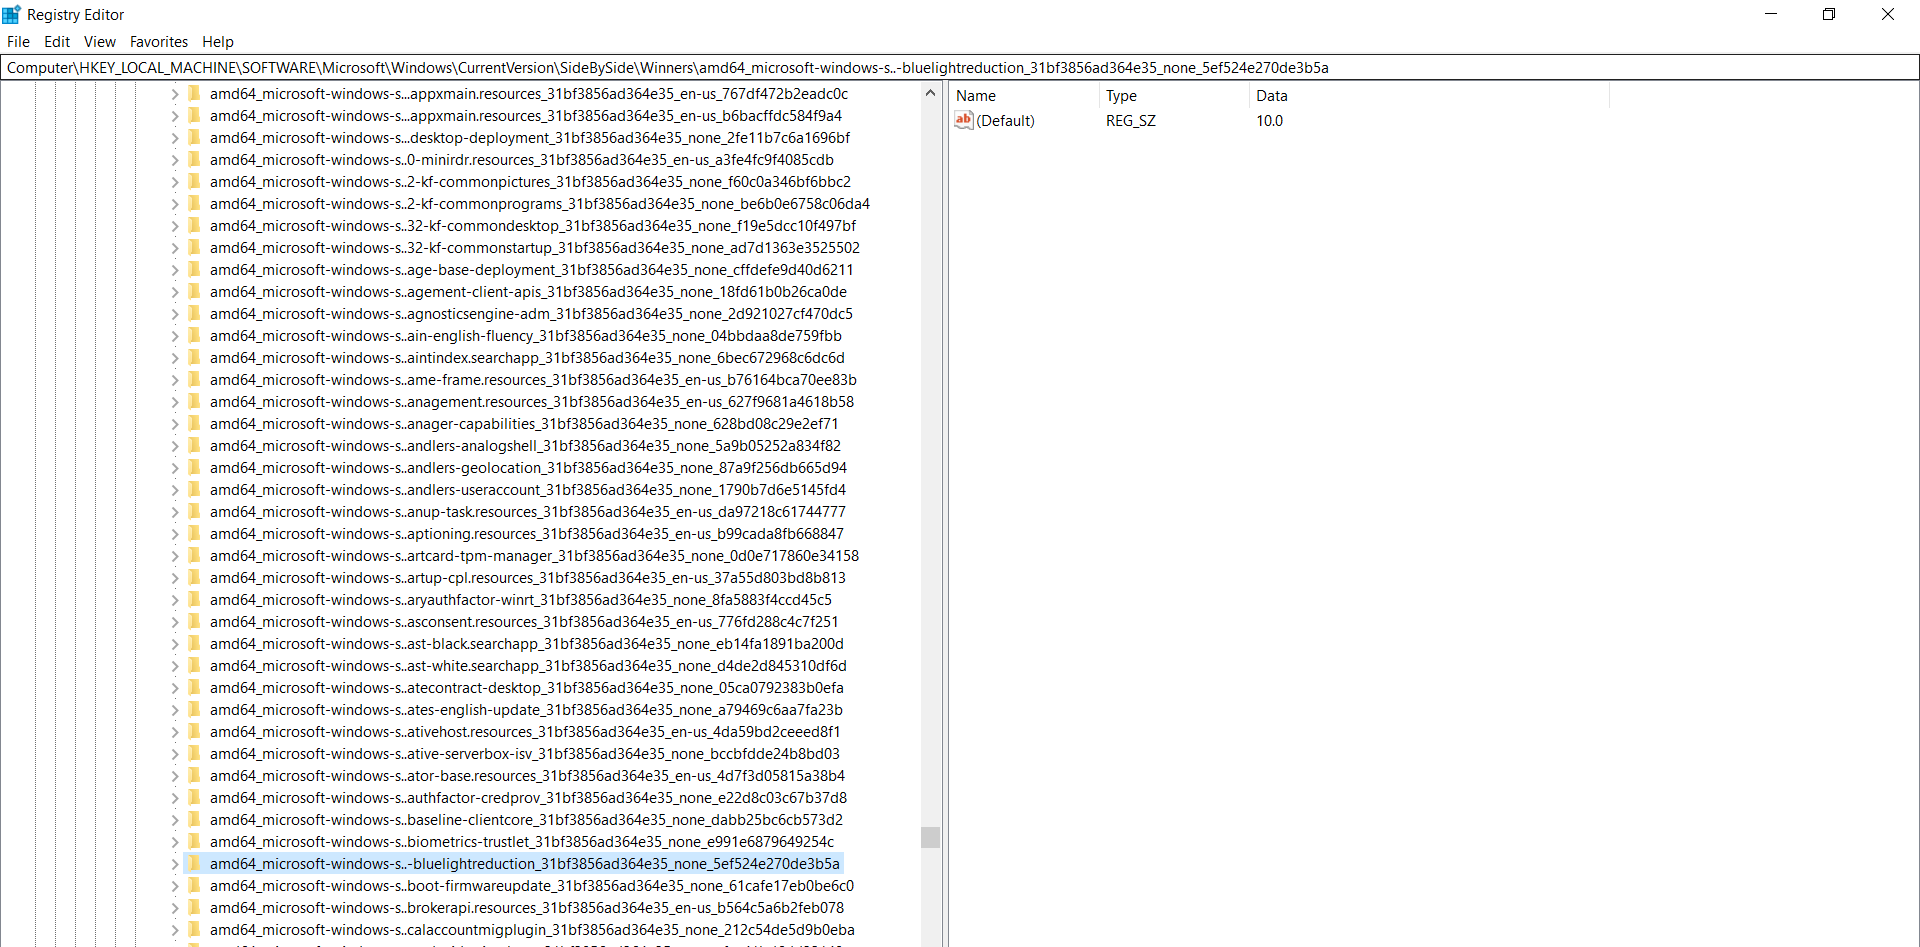This screenshot has width=1920, height=947.
Task: Expand the baseline-clientcore key
Action: (x=175, y=820)
